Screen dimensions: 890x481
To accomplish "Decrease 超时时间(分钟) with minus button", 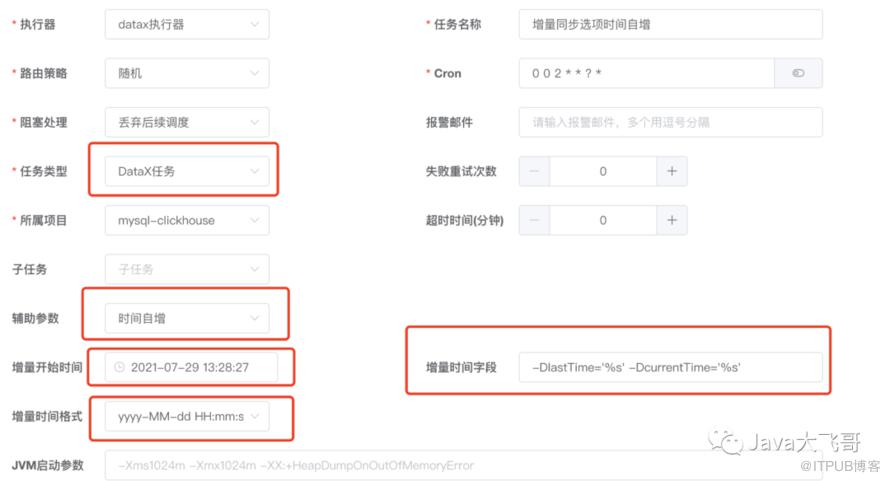I will [x=534, y=220].
